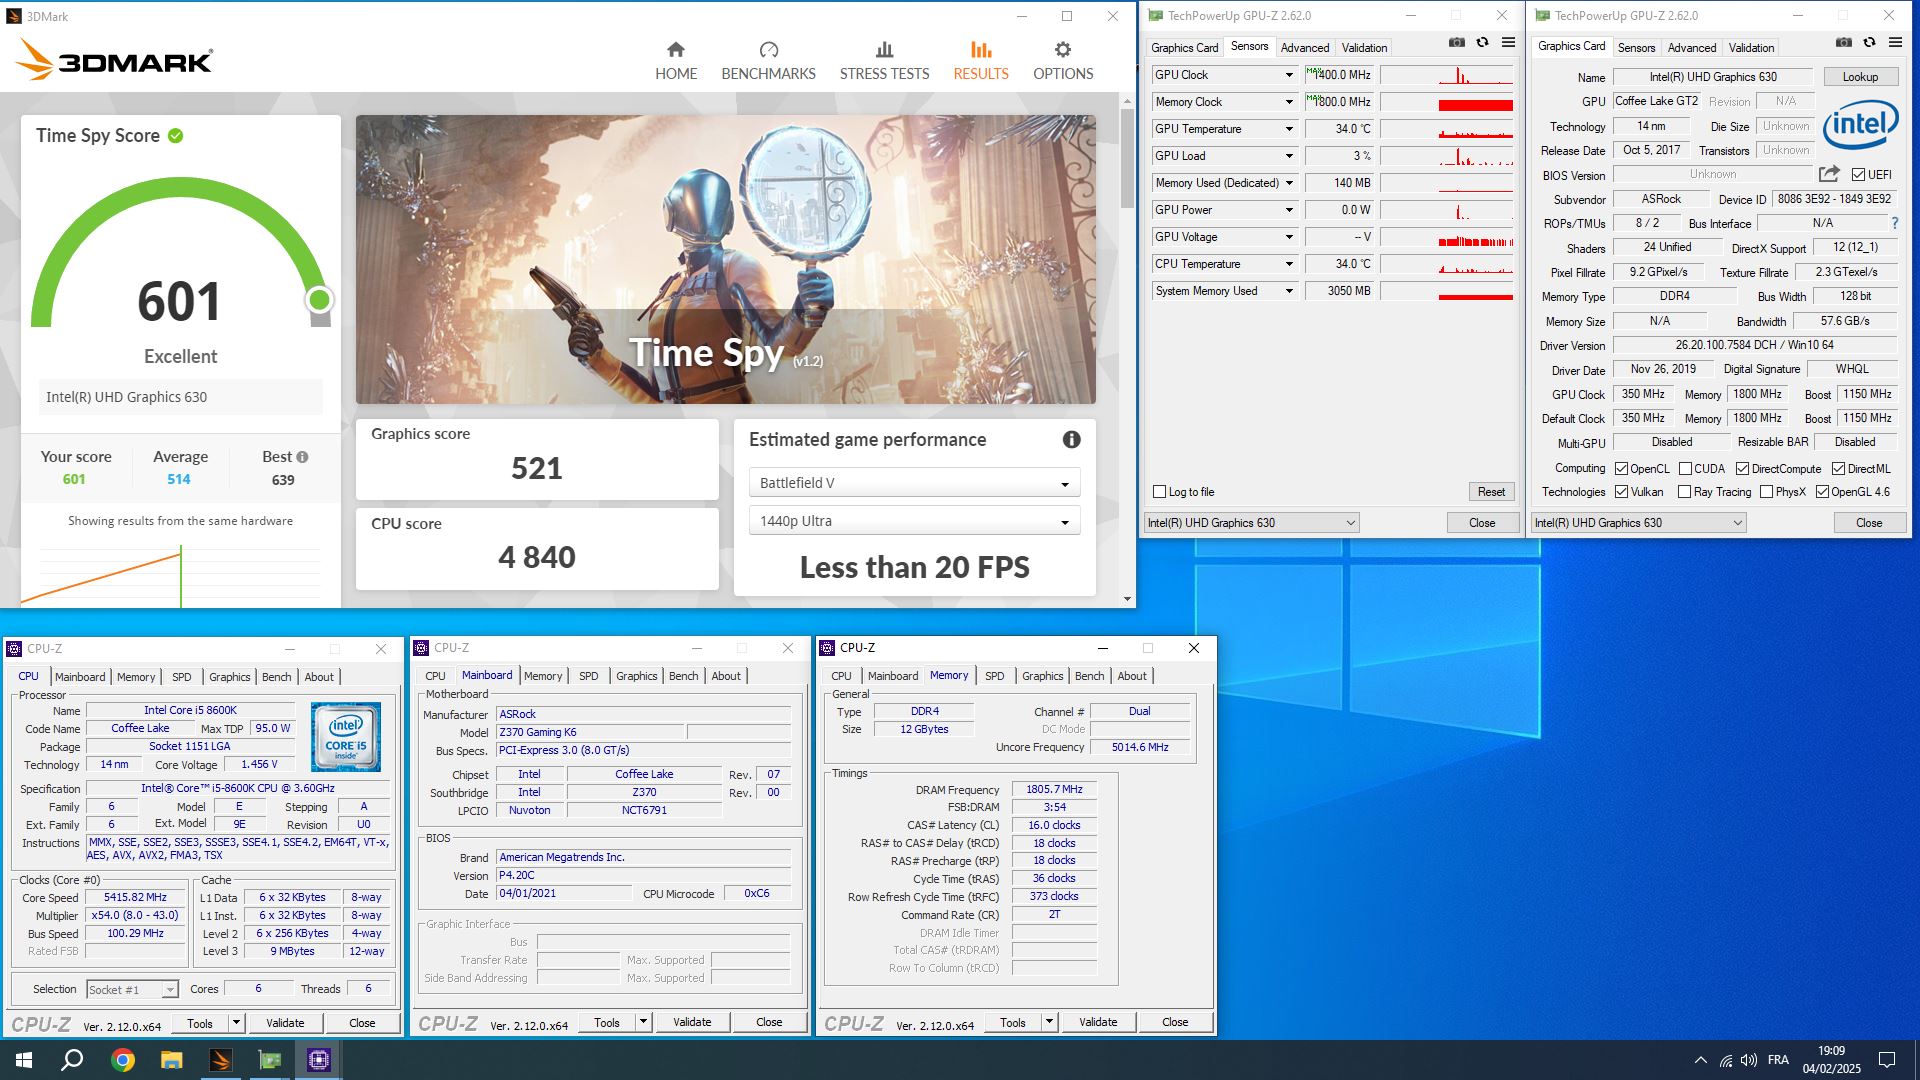Viewport: 1920px width, 1080px height.
Task: Click the estimated game performance info icon
Action: point(1071,440)
